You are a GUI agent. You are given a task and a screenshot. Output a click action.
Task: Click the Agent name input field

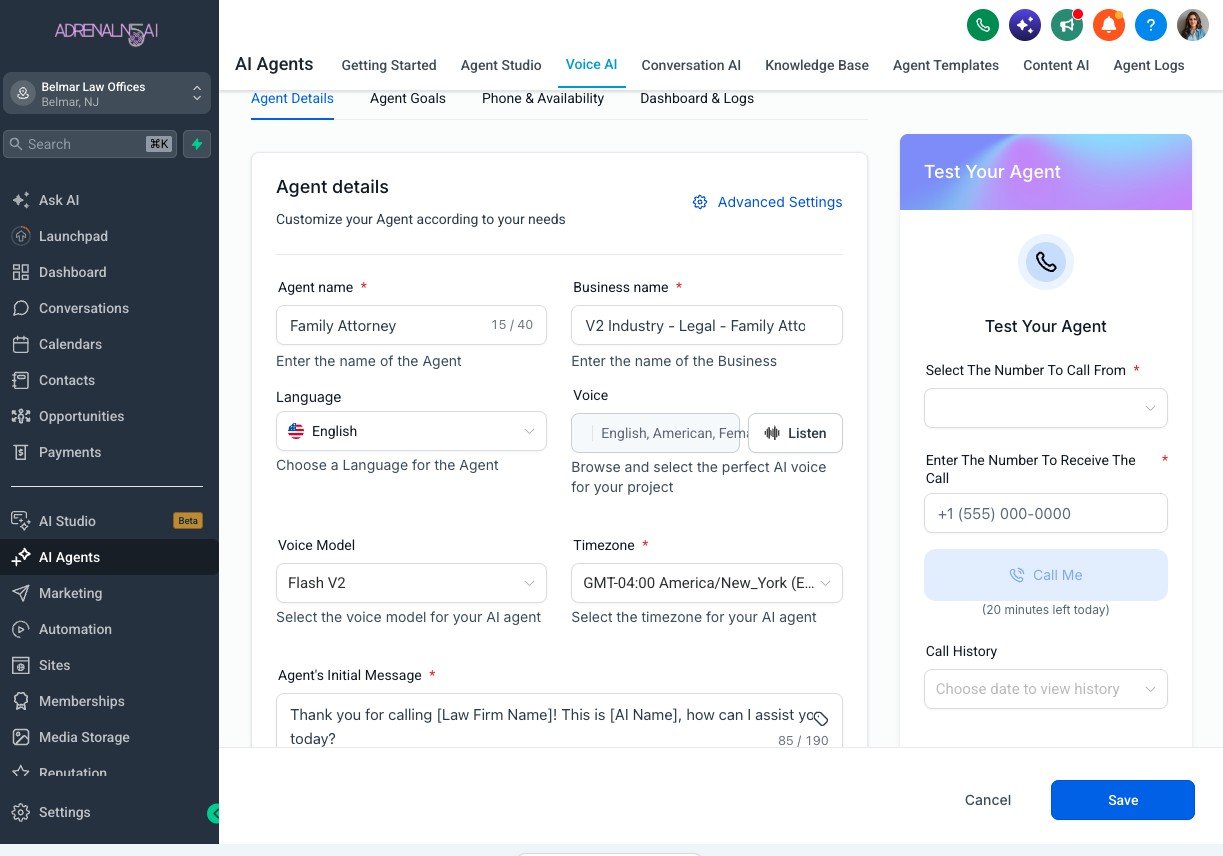[x=411, y=325]
